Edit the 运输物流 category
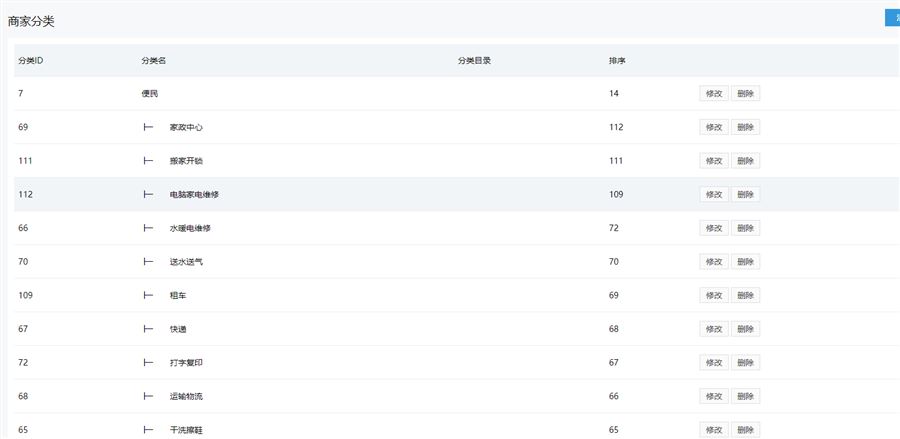The image size is (900, 439). coord(713,396)
